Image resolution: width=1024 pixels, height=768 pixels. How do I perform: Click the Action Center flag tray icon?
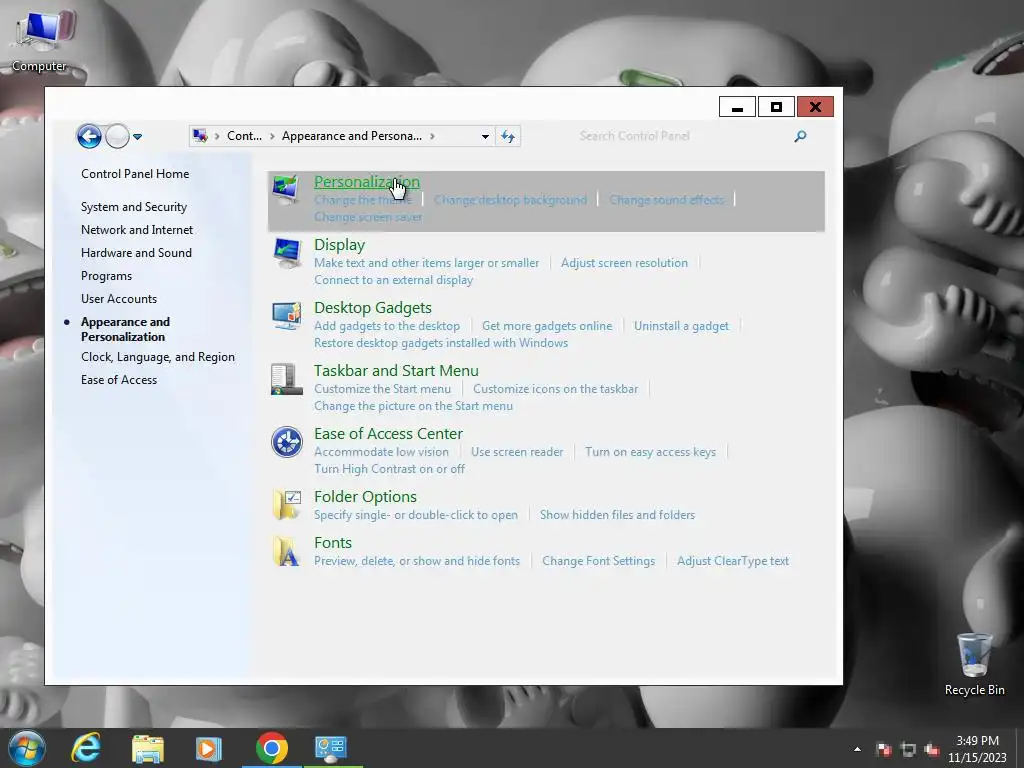tap(884, 749)
